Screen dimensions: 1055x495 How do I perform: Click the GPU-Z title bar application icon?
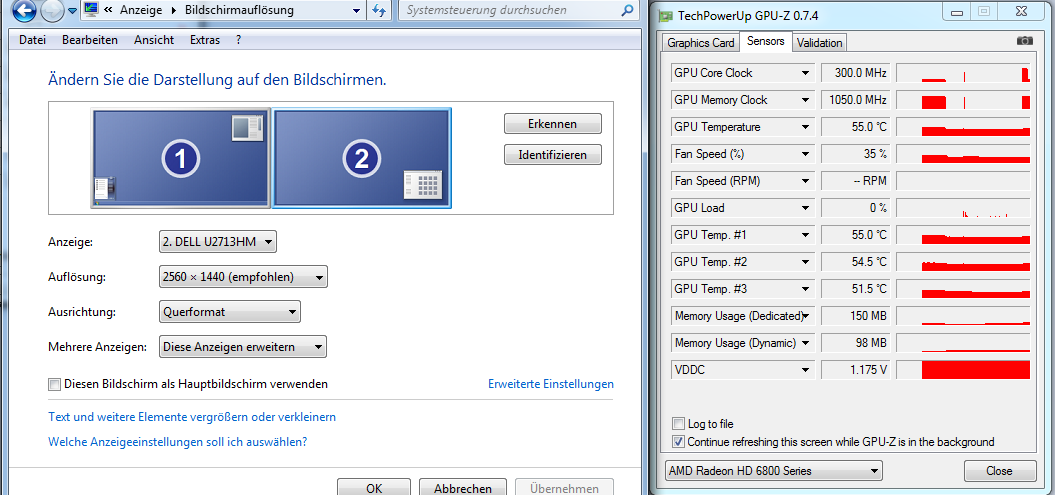pyautogui.click(x=665, y=15)
